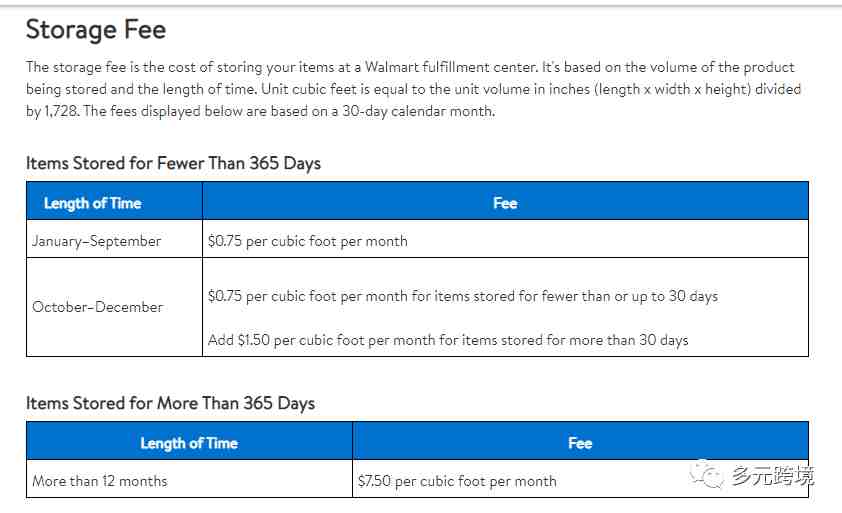
Task: Click the Add $1.50 per cubic foot line
Action: point(448,340)
